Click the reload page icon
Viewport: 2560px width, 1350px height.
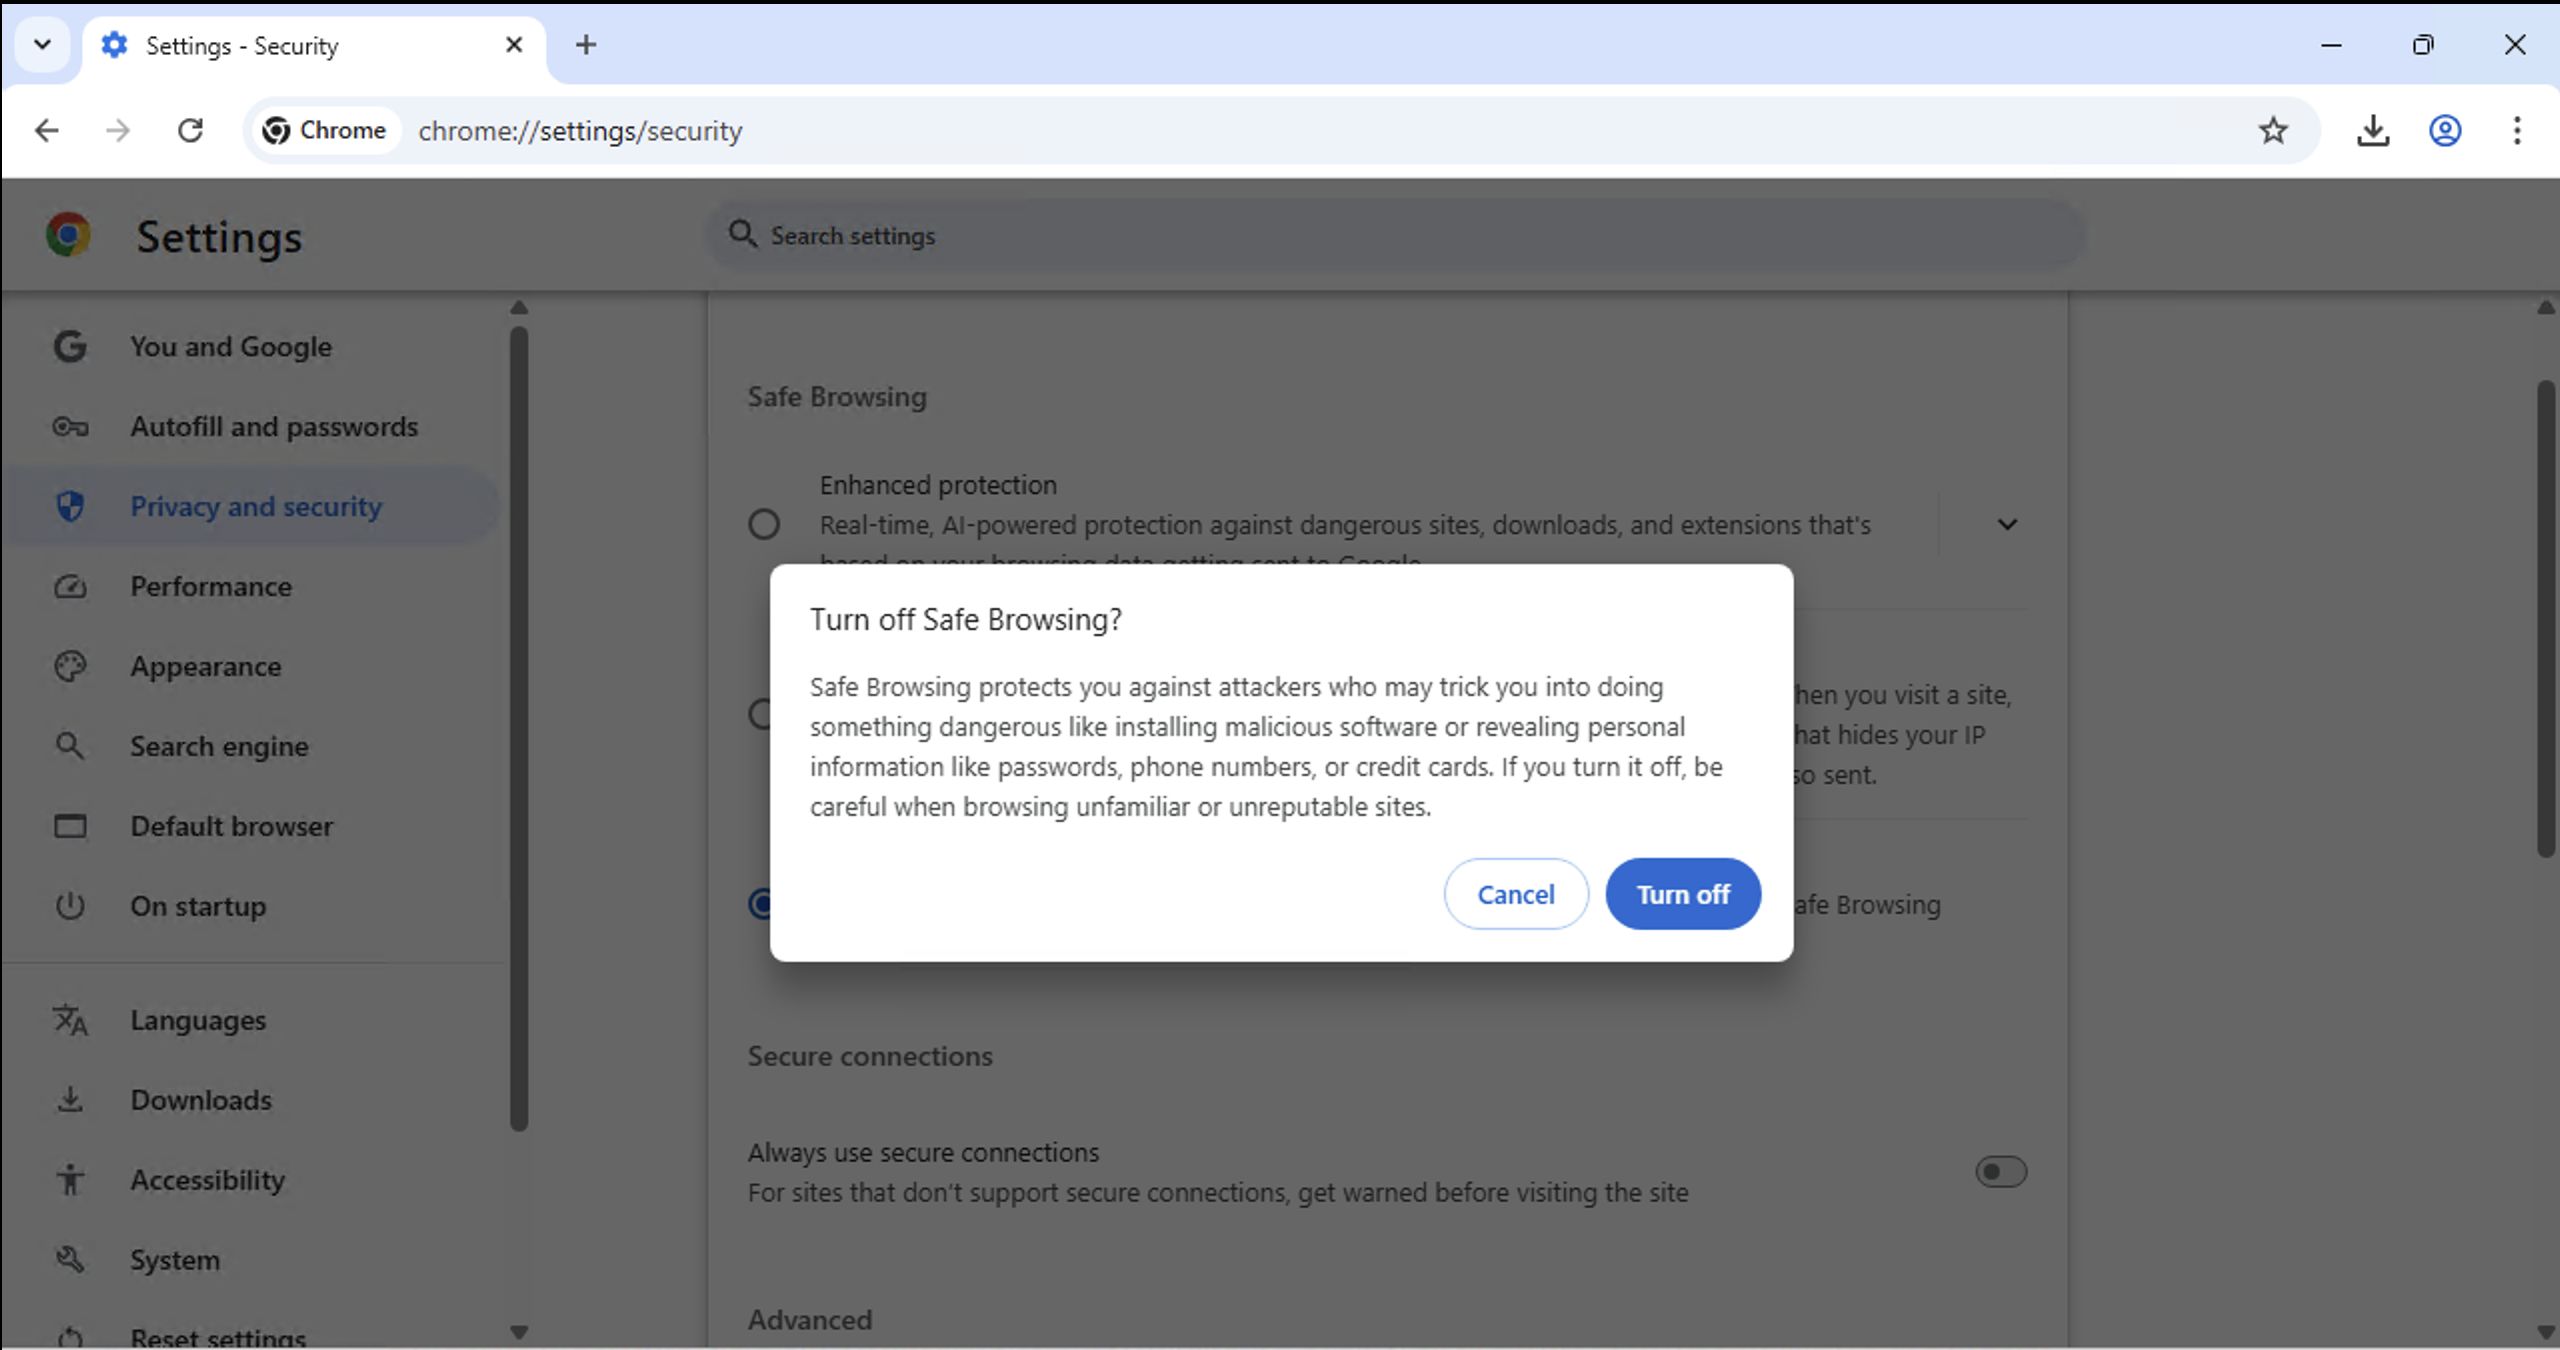190,131
